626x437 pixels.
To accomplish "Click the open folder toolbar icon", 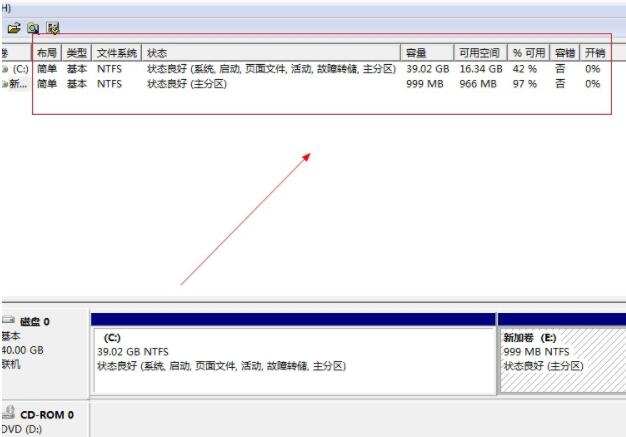I will pos(14,28).
